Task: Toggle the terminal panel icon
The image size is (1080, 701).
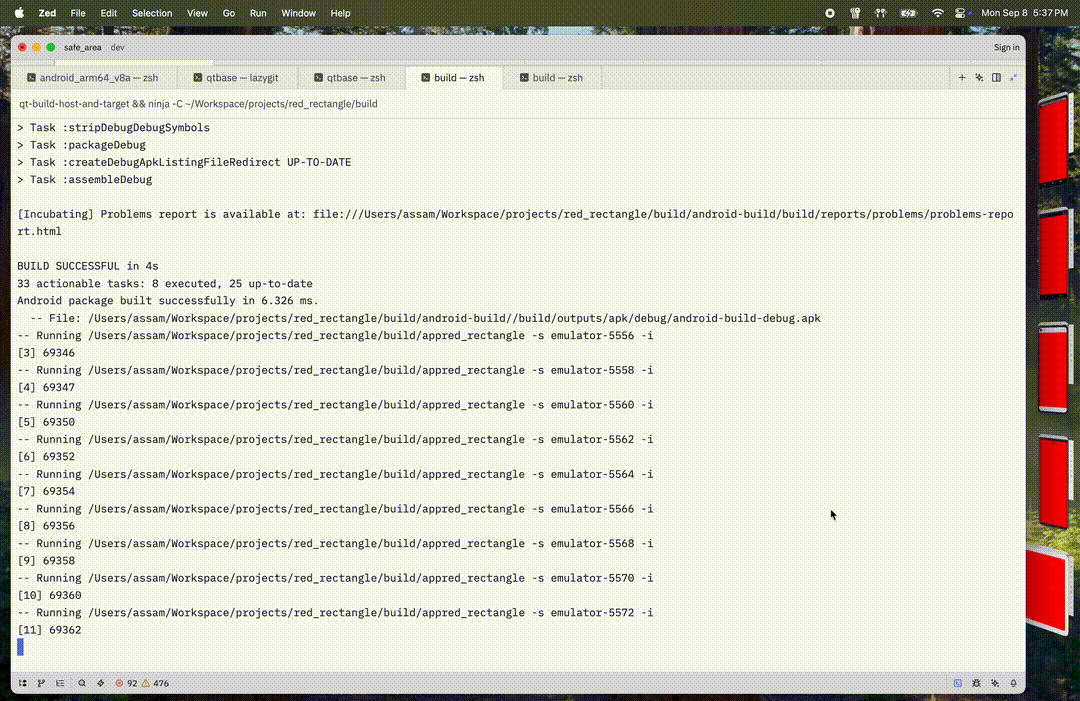Action: pyautogui.click(x=957, y=683)
